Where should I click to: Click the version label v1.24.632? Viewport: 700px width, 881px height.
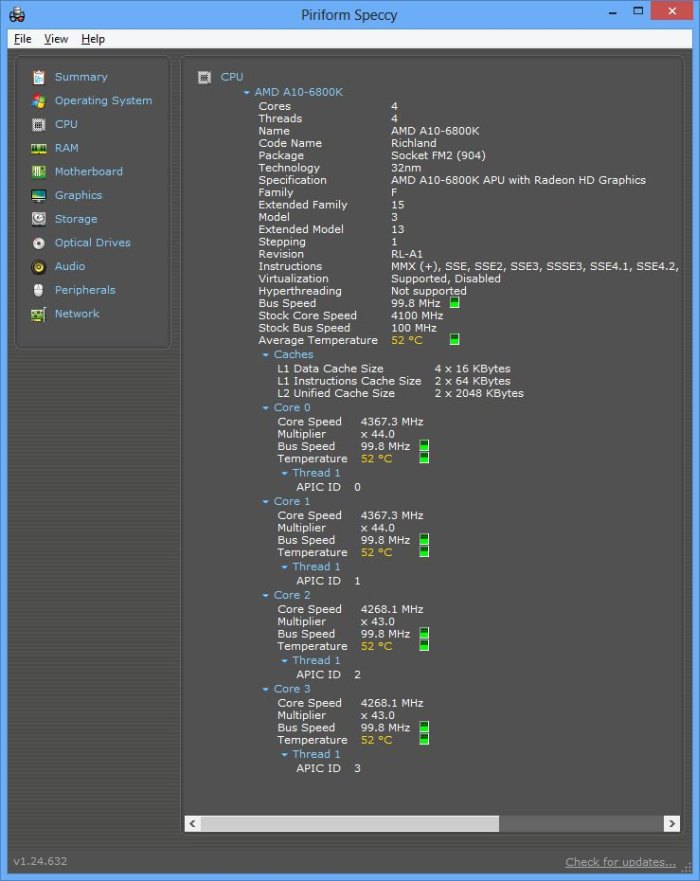point(40,861)
